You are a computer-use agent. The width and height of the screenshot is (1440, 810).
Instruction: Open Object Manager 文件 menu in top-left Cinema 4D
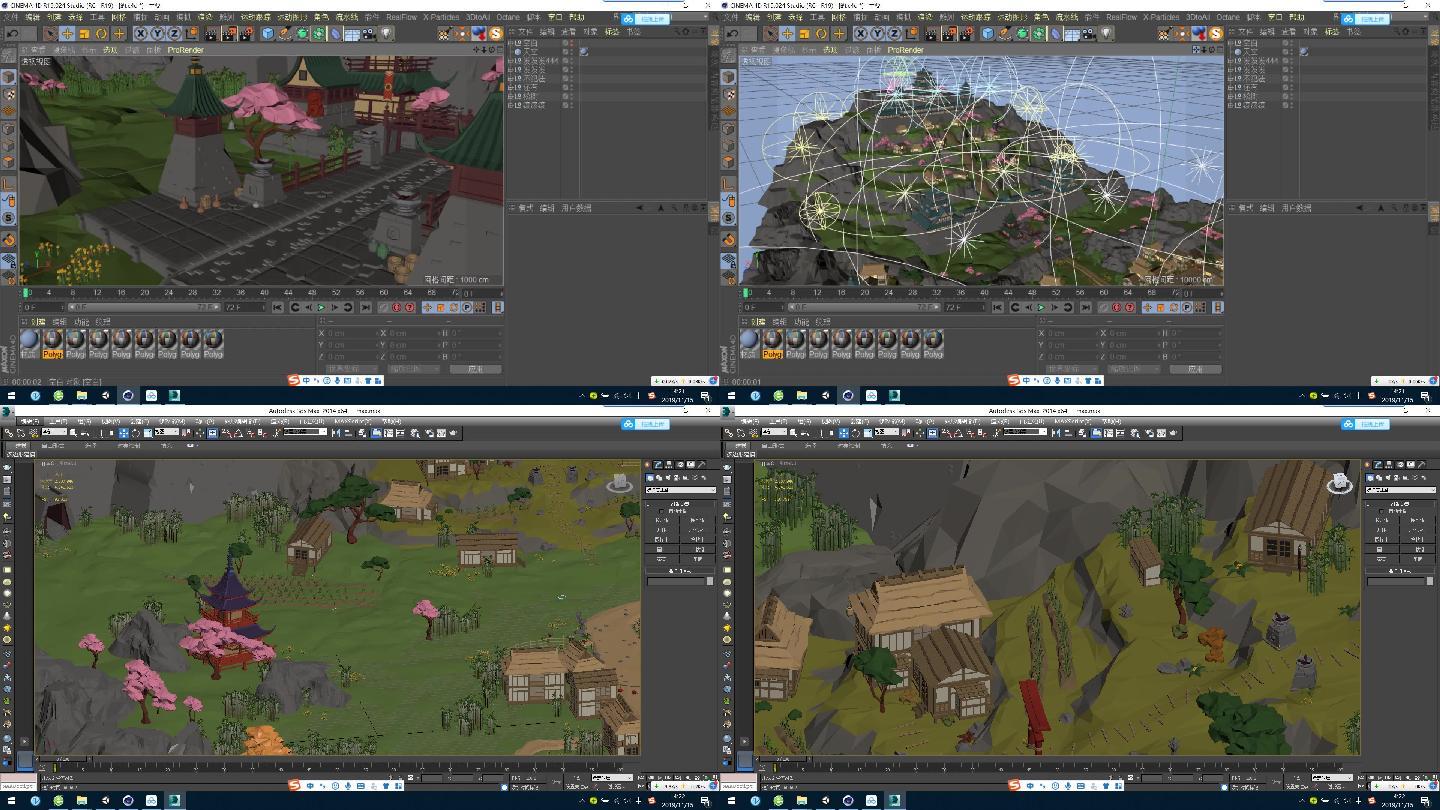[x=525, y=32]
